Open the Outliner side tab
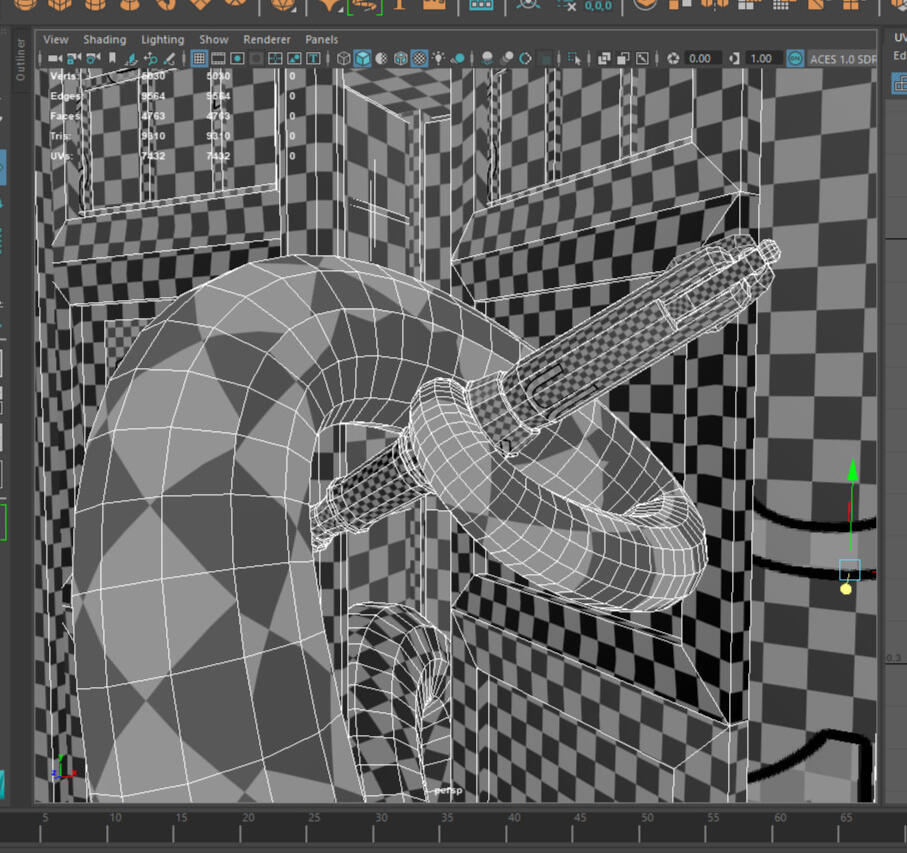This screenshot has height=853, width=907. (20, 60)
